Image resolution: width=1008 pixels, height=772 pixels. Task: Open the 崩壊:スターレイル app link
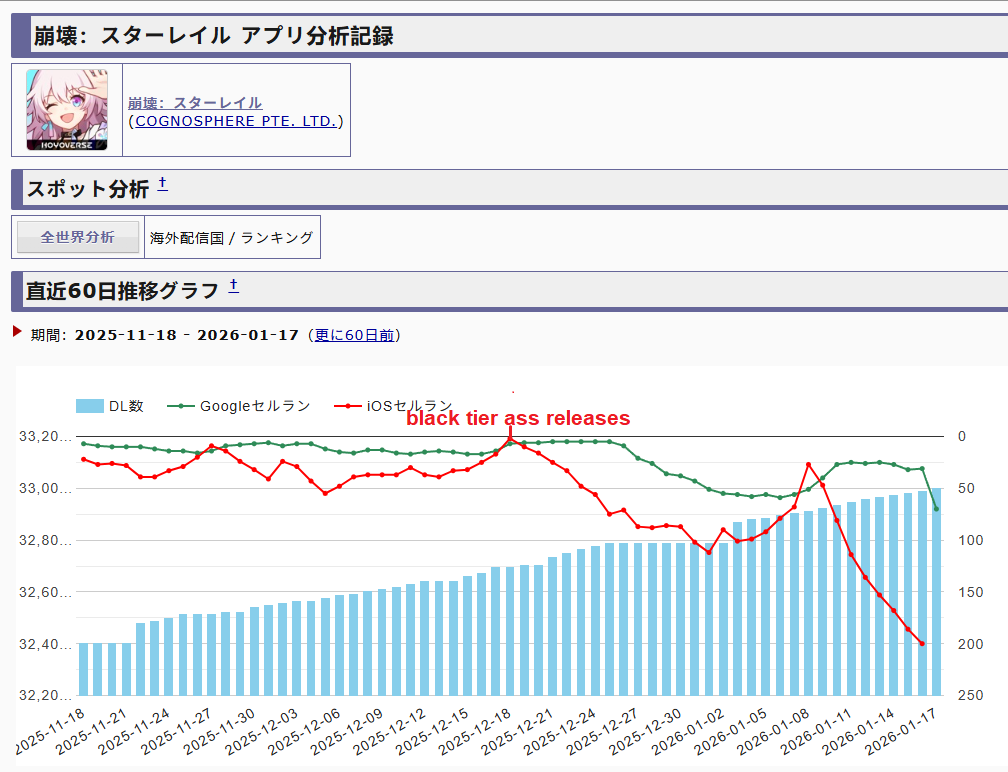point(195,103)
